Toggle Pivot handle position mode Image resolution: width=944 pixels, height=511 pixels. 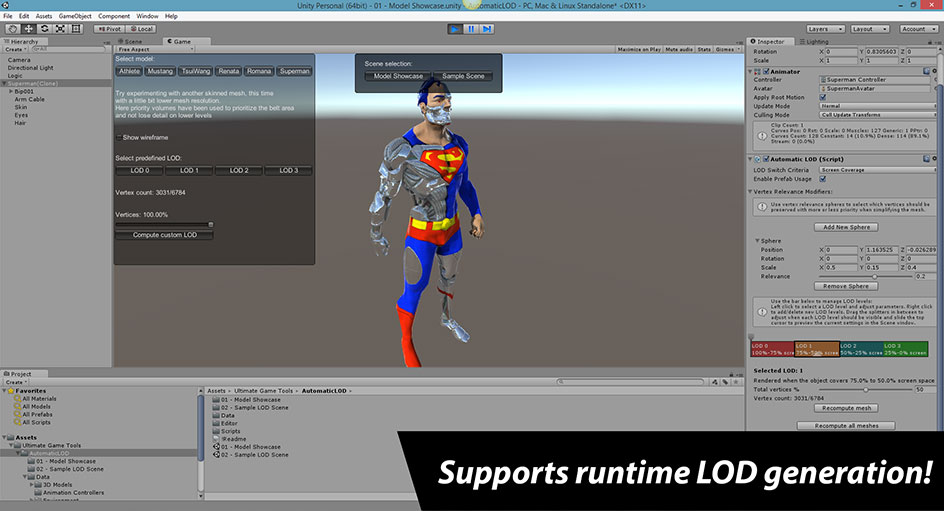110,29
